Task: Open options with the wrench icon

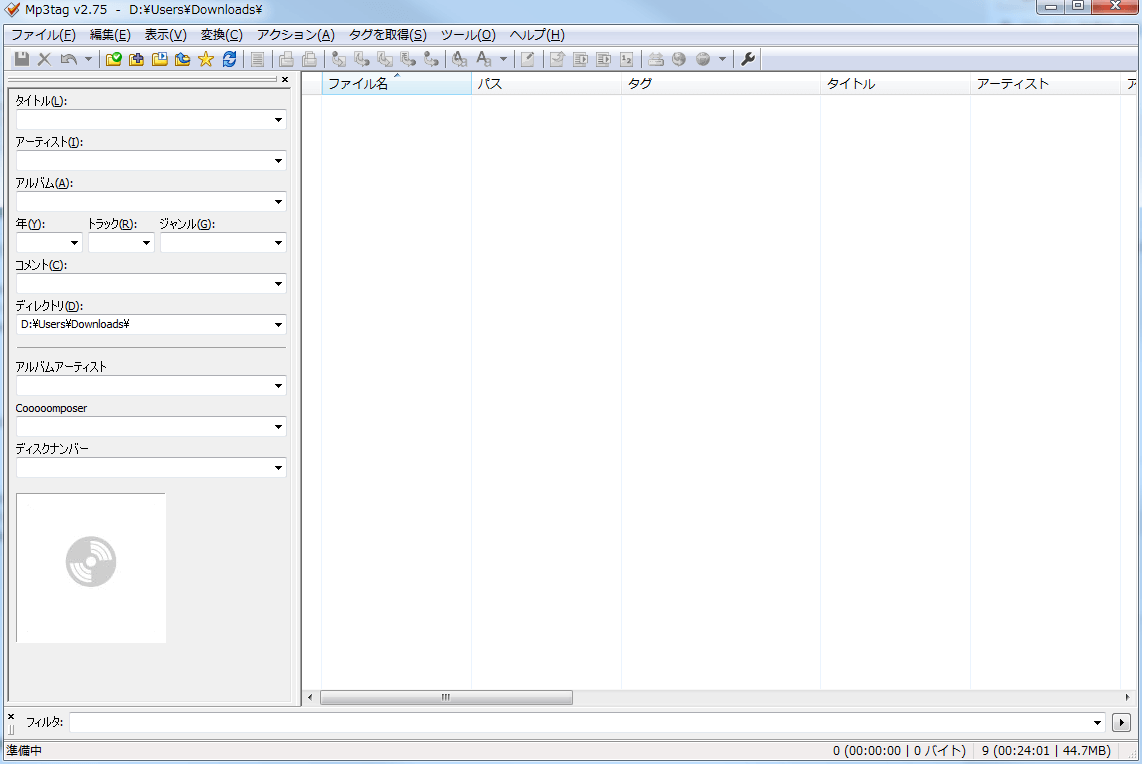Action: [x=747, y=60]
